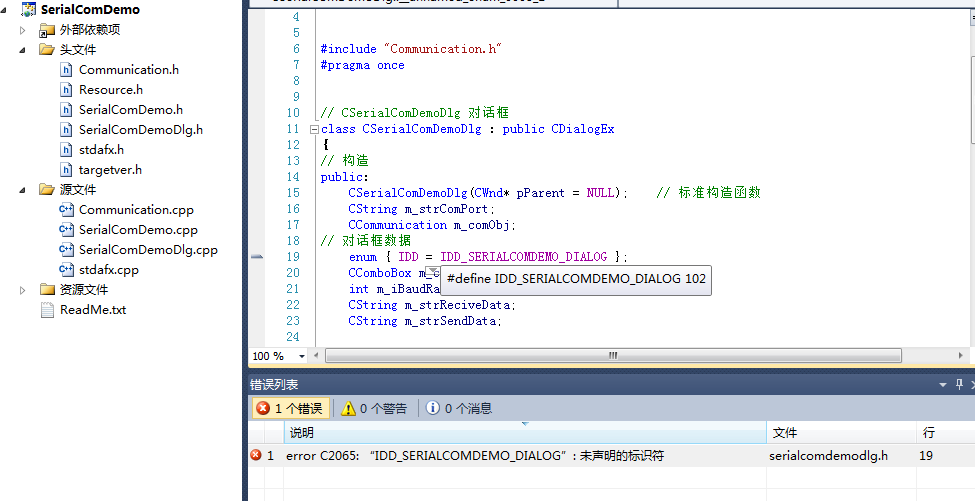Click m_strSendData on line 23
Screen dimensions: 975x501
coord(450,321)
